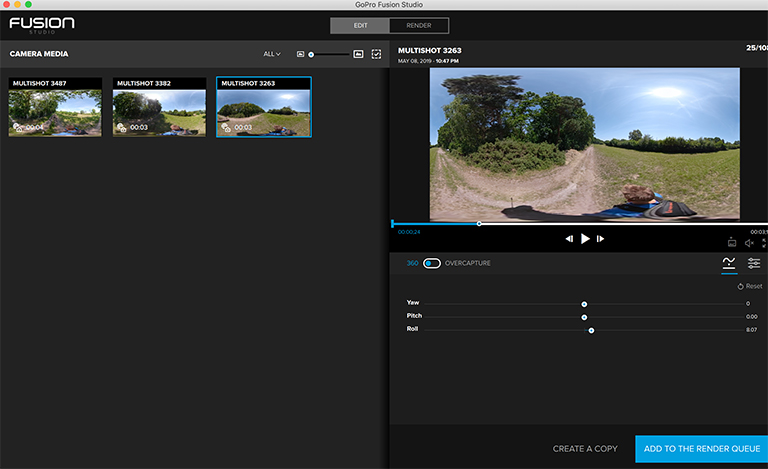Capture a still frame with the snapshot icon
Image resolution: width=768 pixels, height=469 pixels.
(x=732, y=242)
